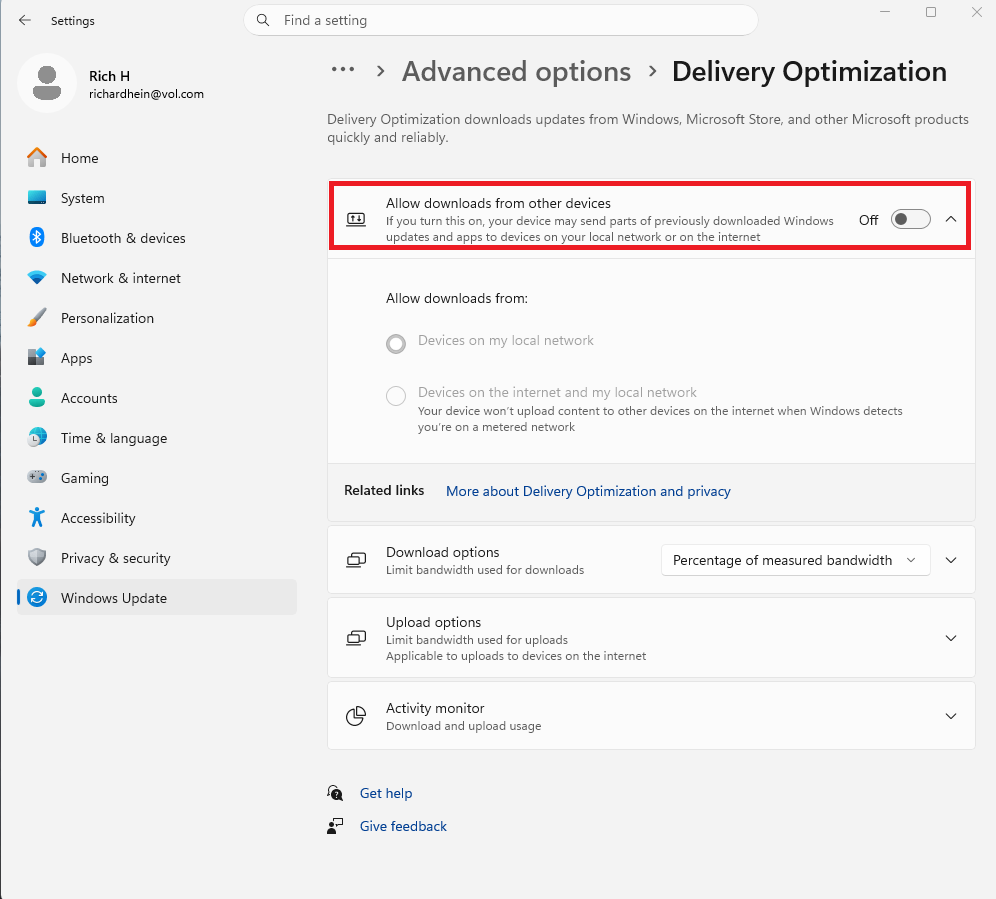
Task: Click the Accounts person icon
Action: (37, 398)
